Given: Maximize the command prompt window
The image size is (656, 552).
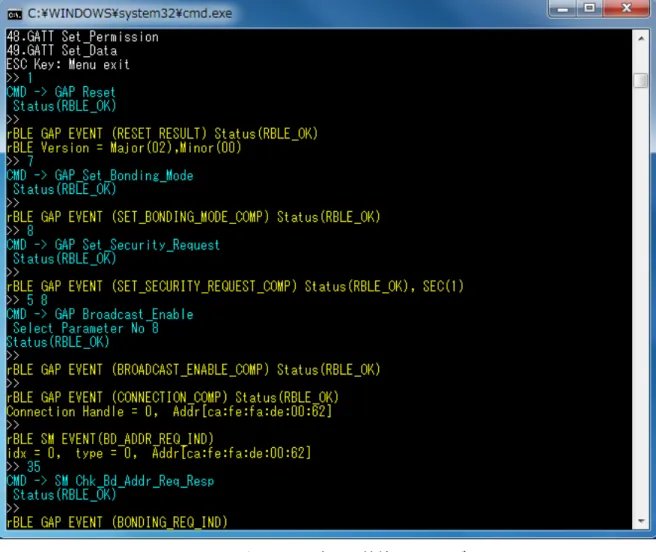Looking at the screenshot, I should (589, 8).
